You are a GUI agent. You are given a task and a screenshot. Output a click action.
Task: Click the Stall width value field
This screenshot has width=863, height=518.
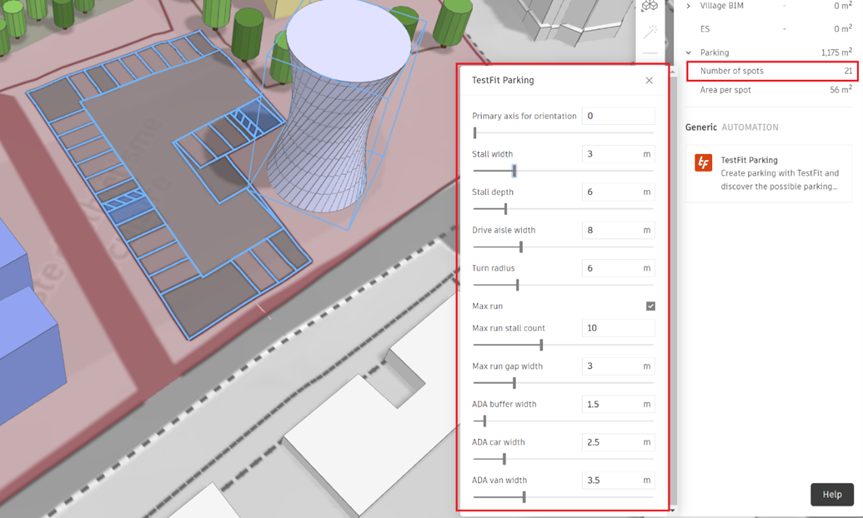(618, 154)
